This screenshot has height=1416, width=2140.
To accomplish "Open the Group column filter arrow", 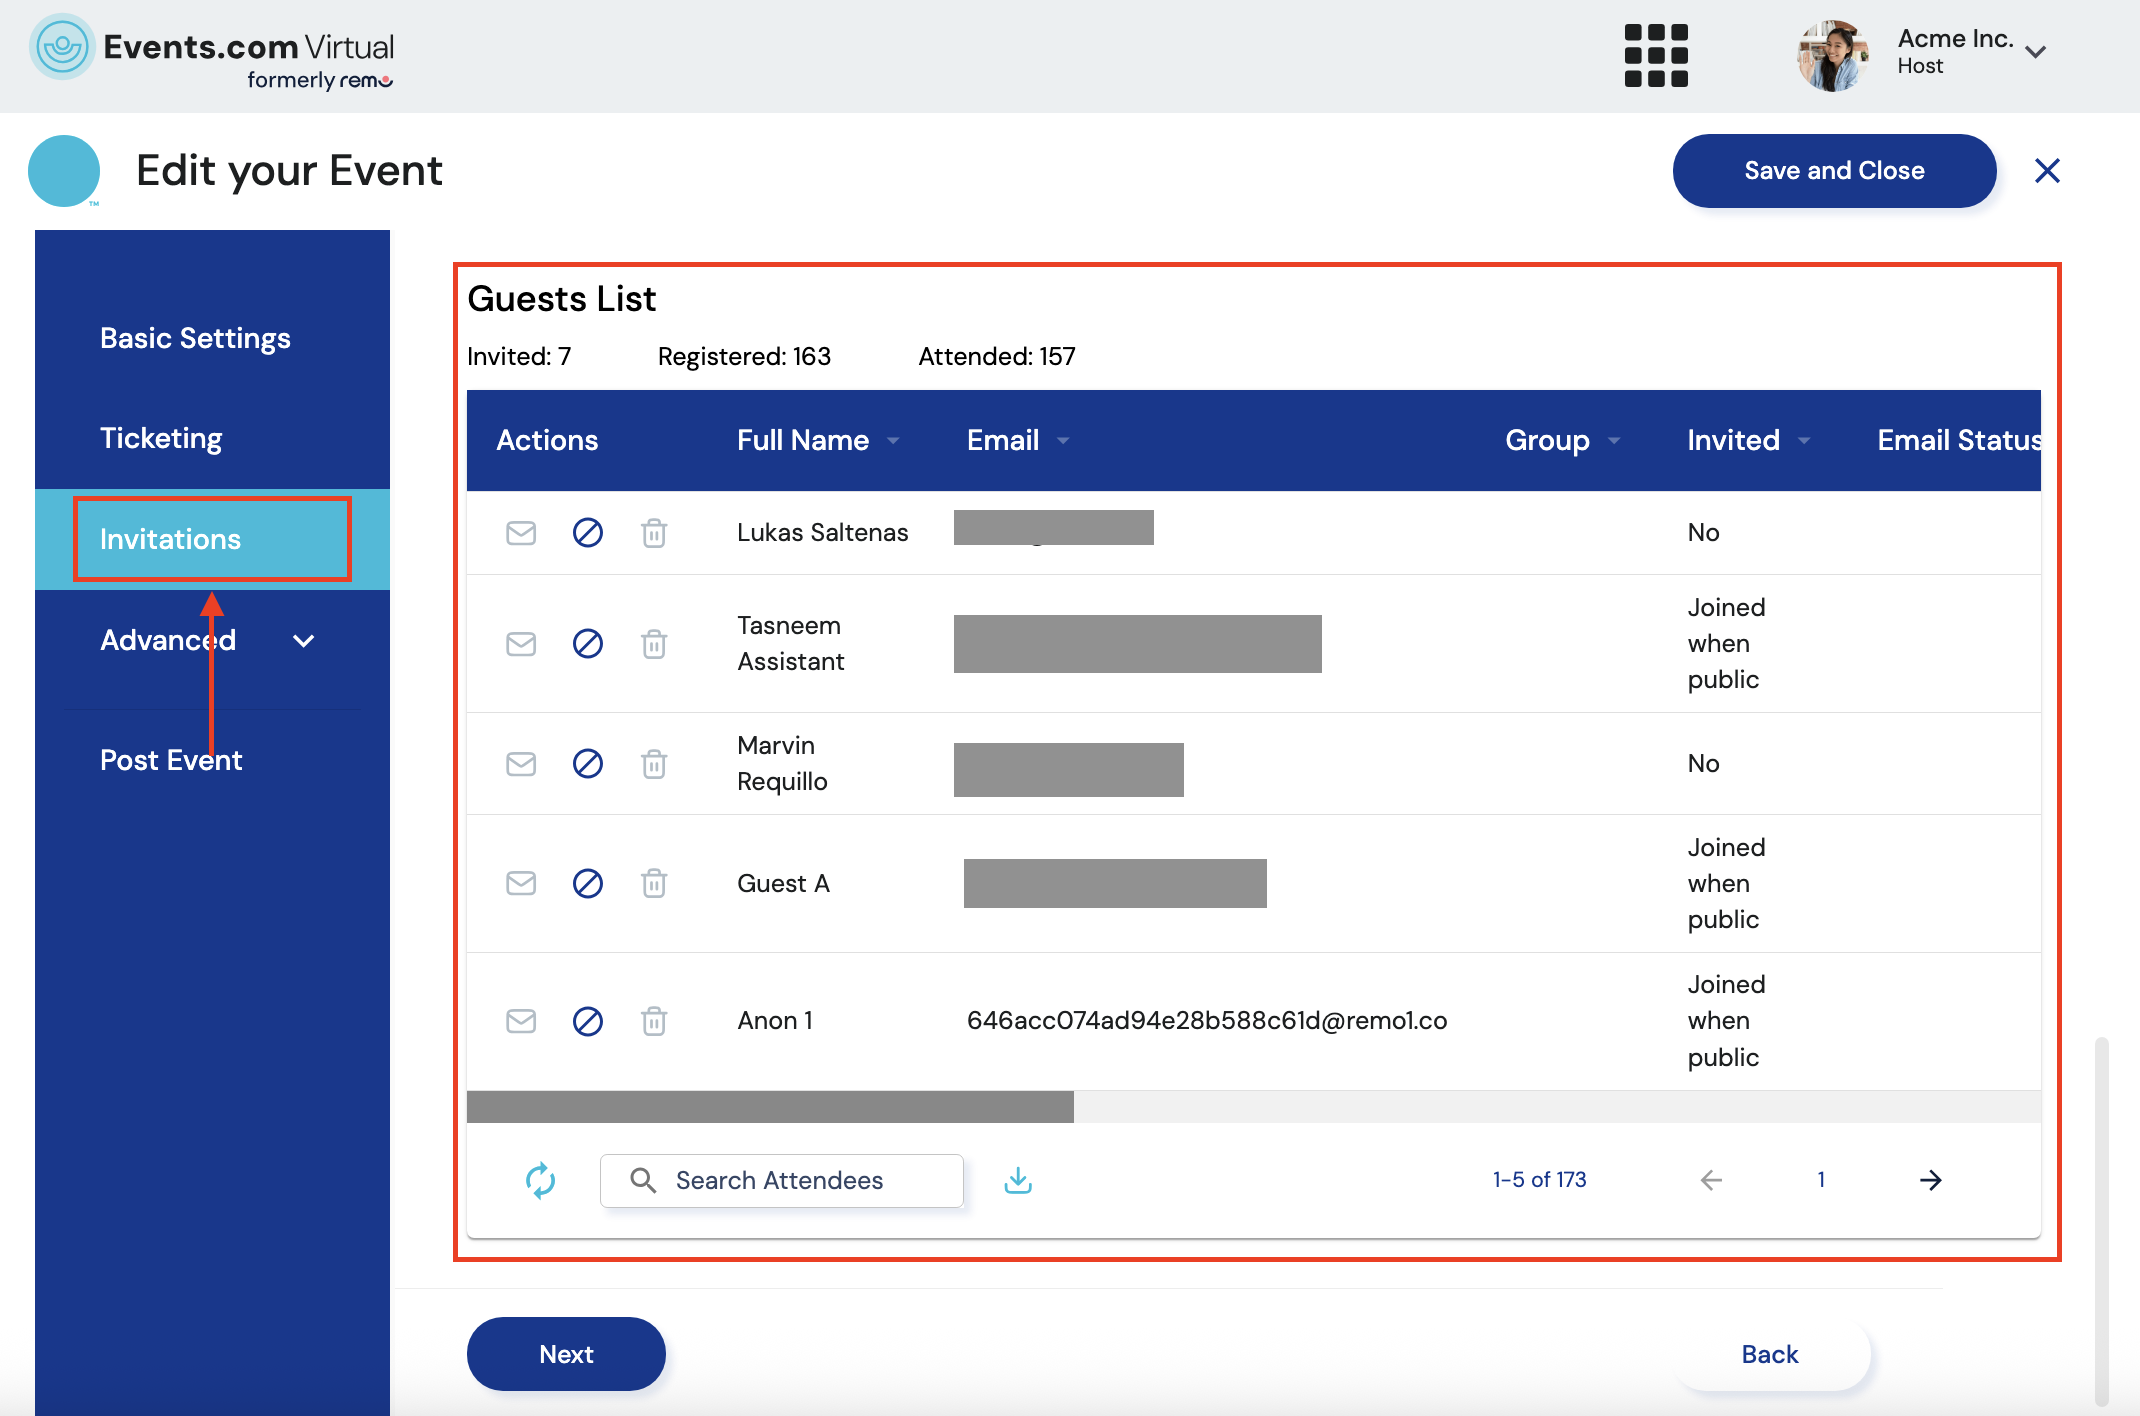I will [x=1614, y=440].
